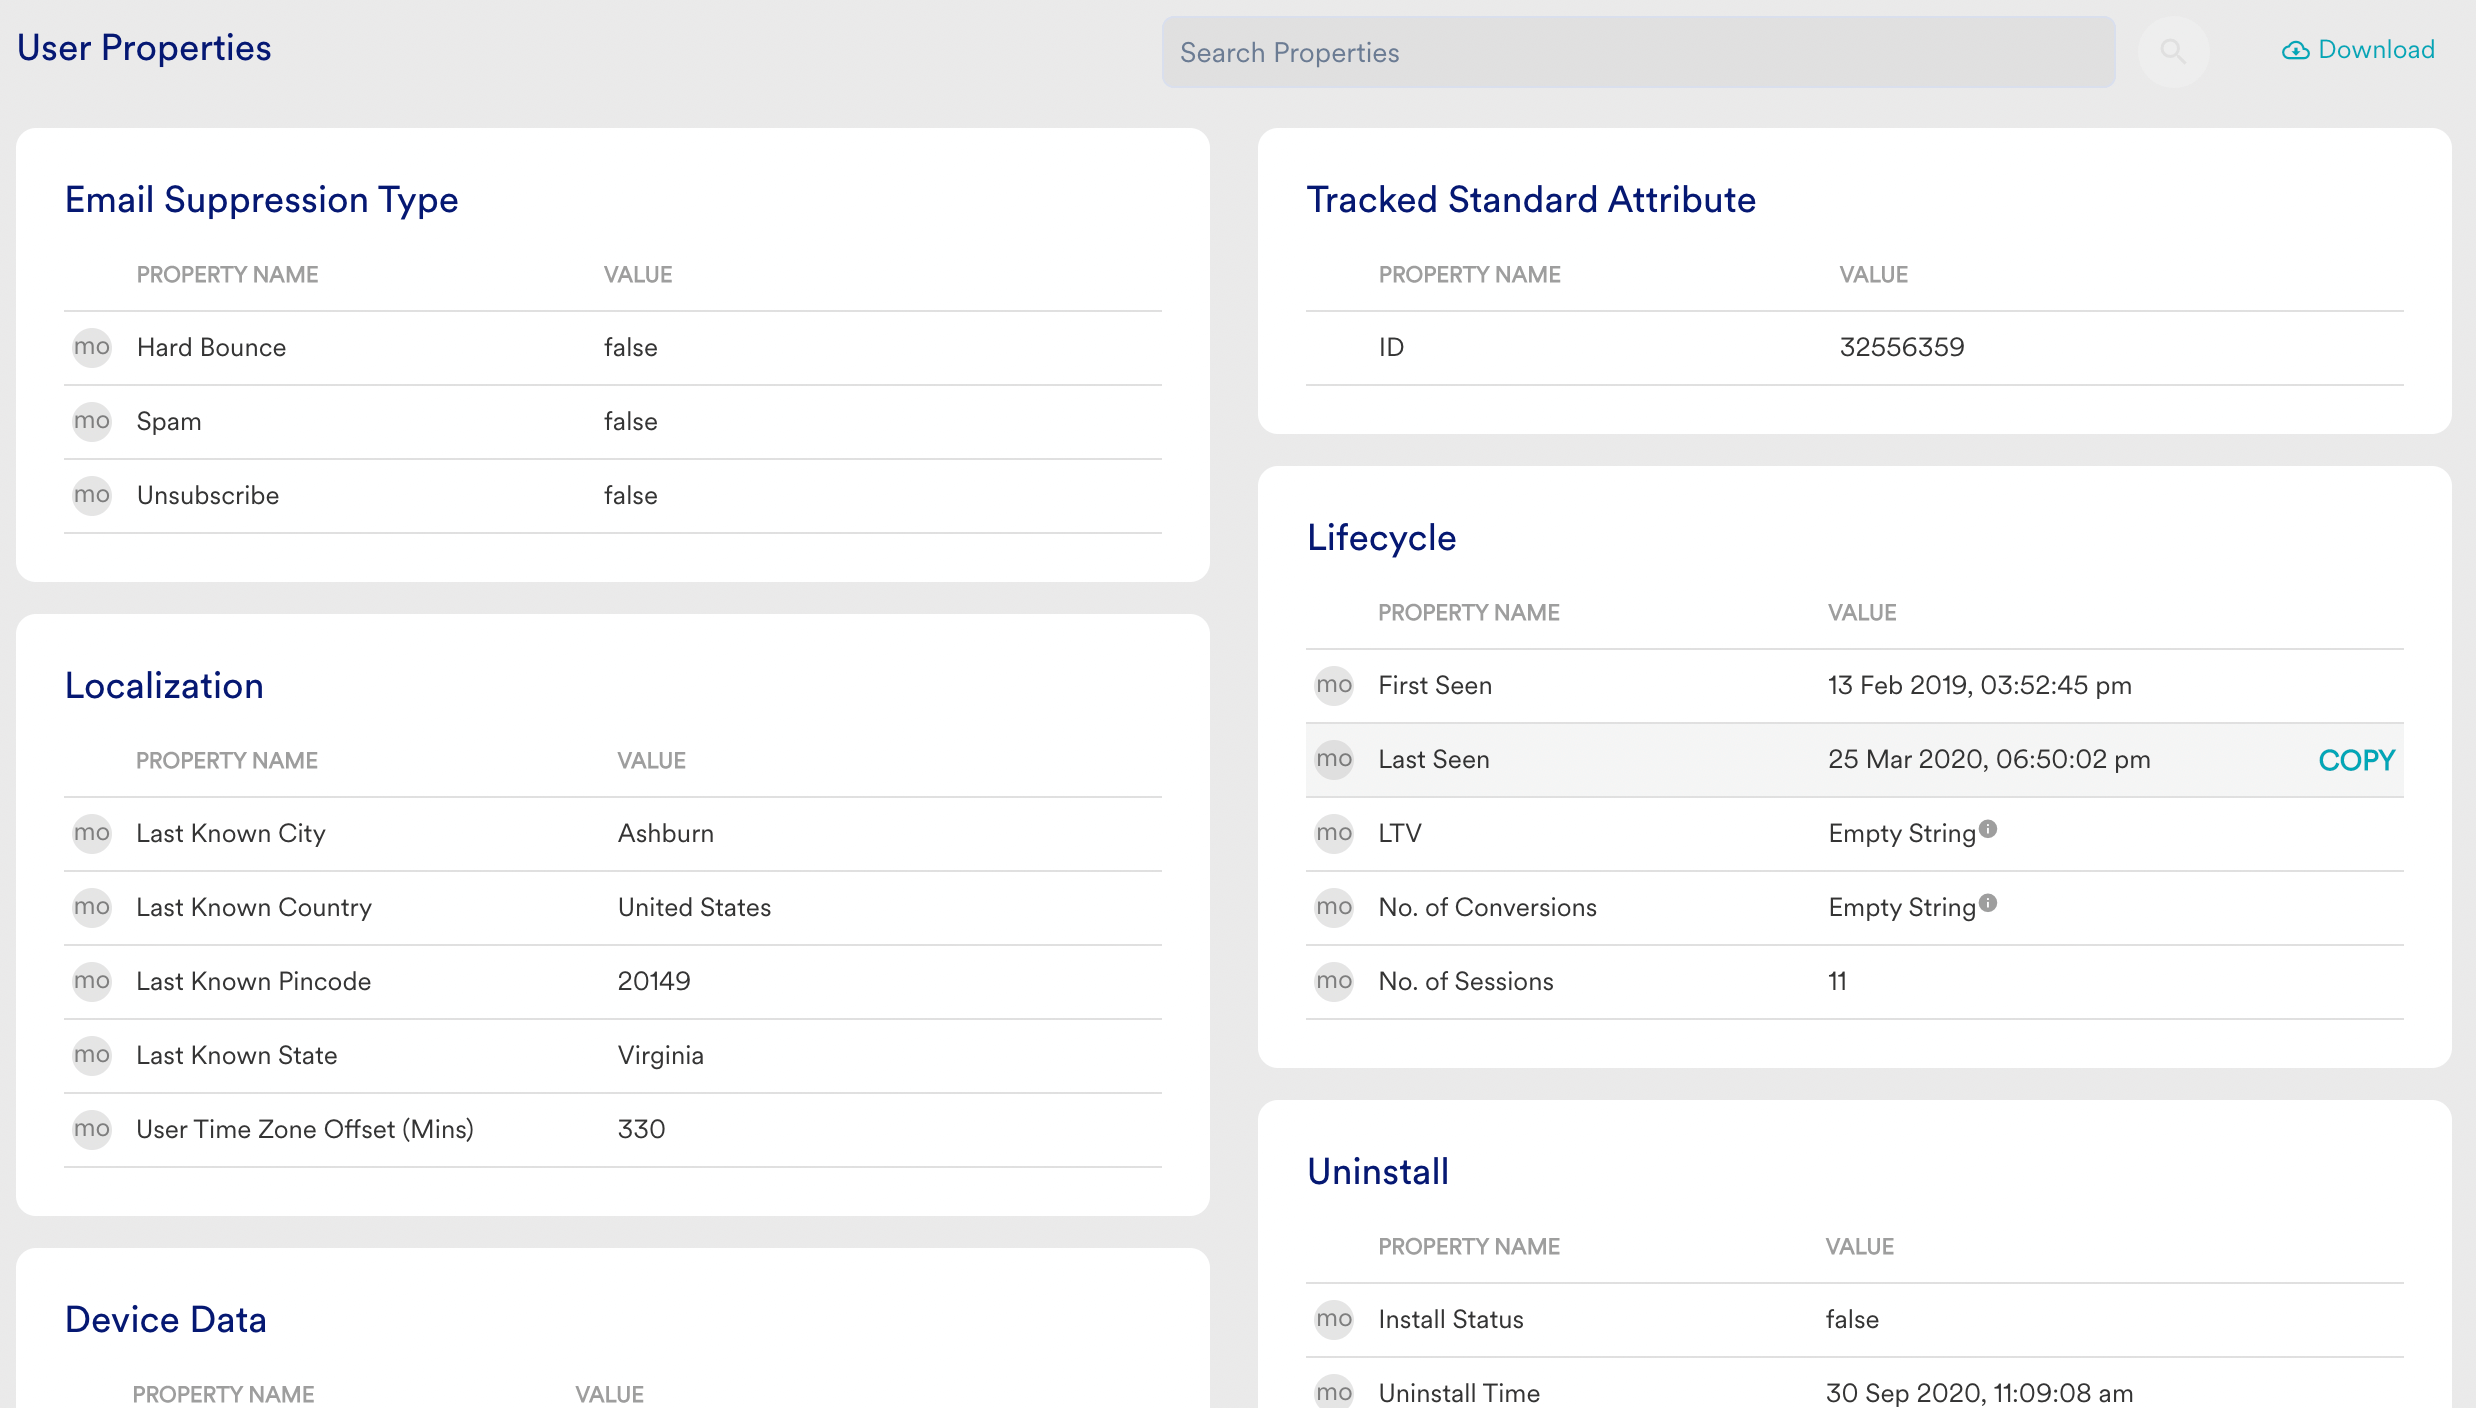Click info icon beside No. of Conversions value
Viewport: 2476px width, 1408px height.
1988,903
